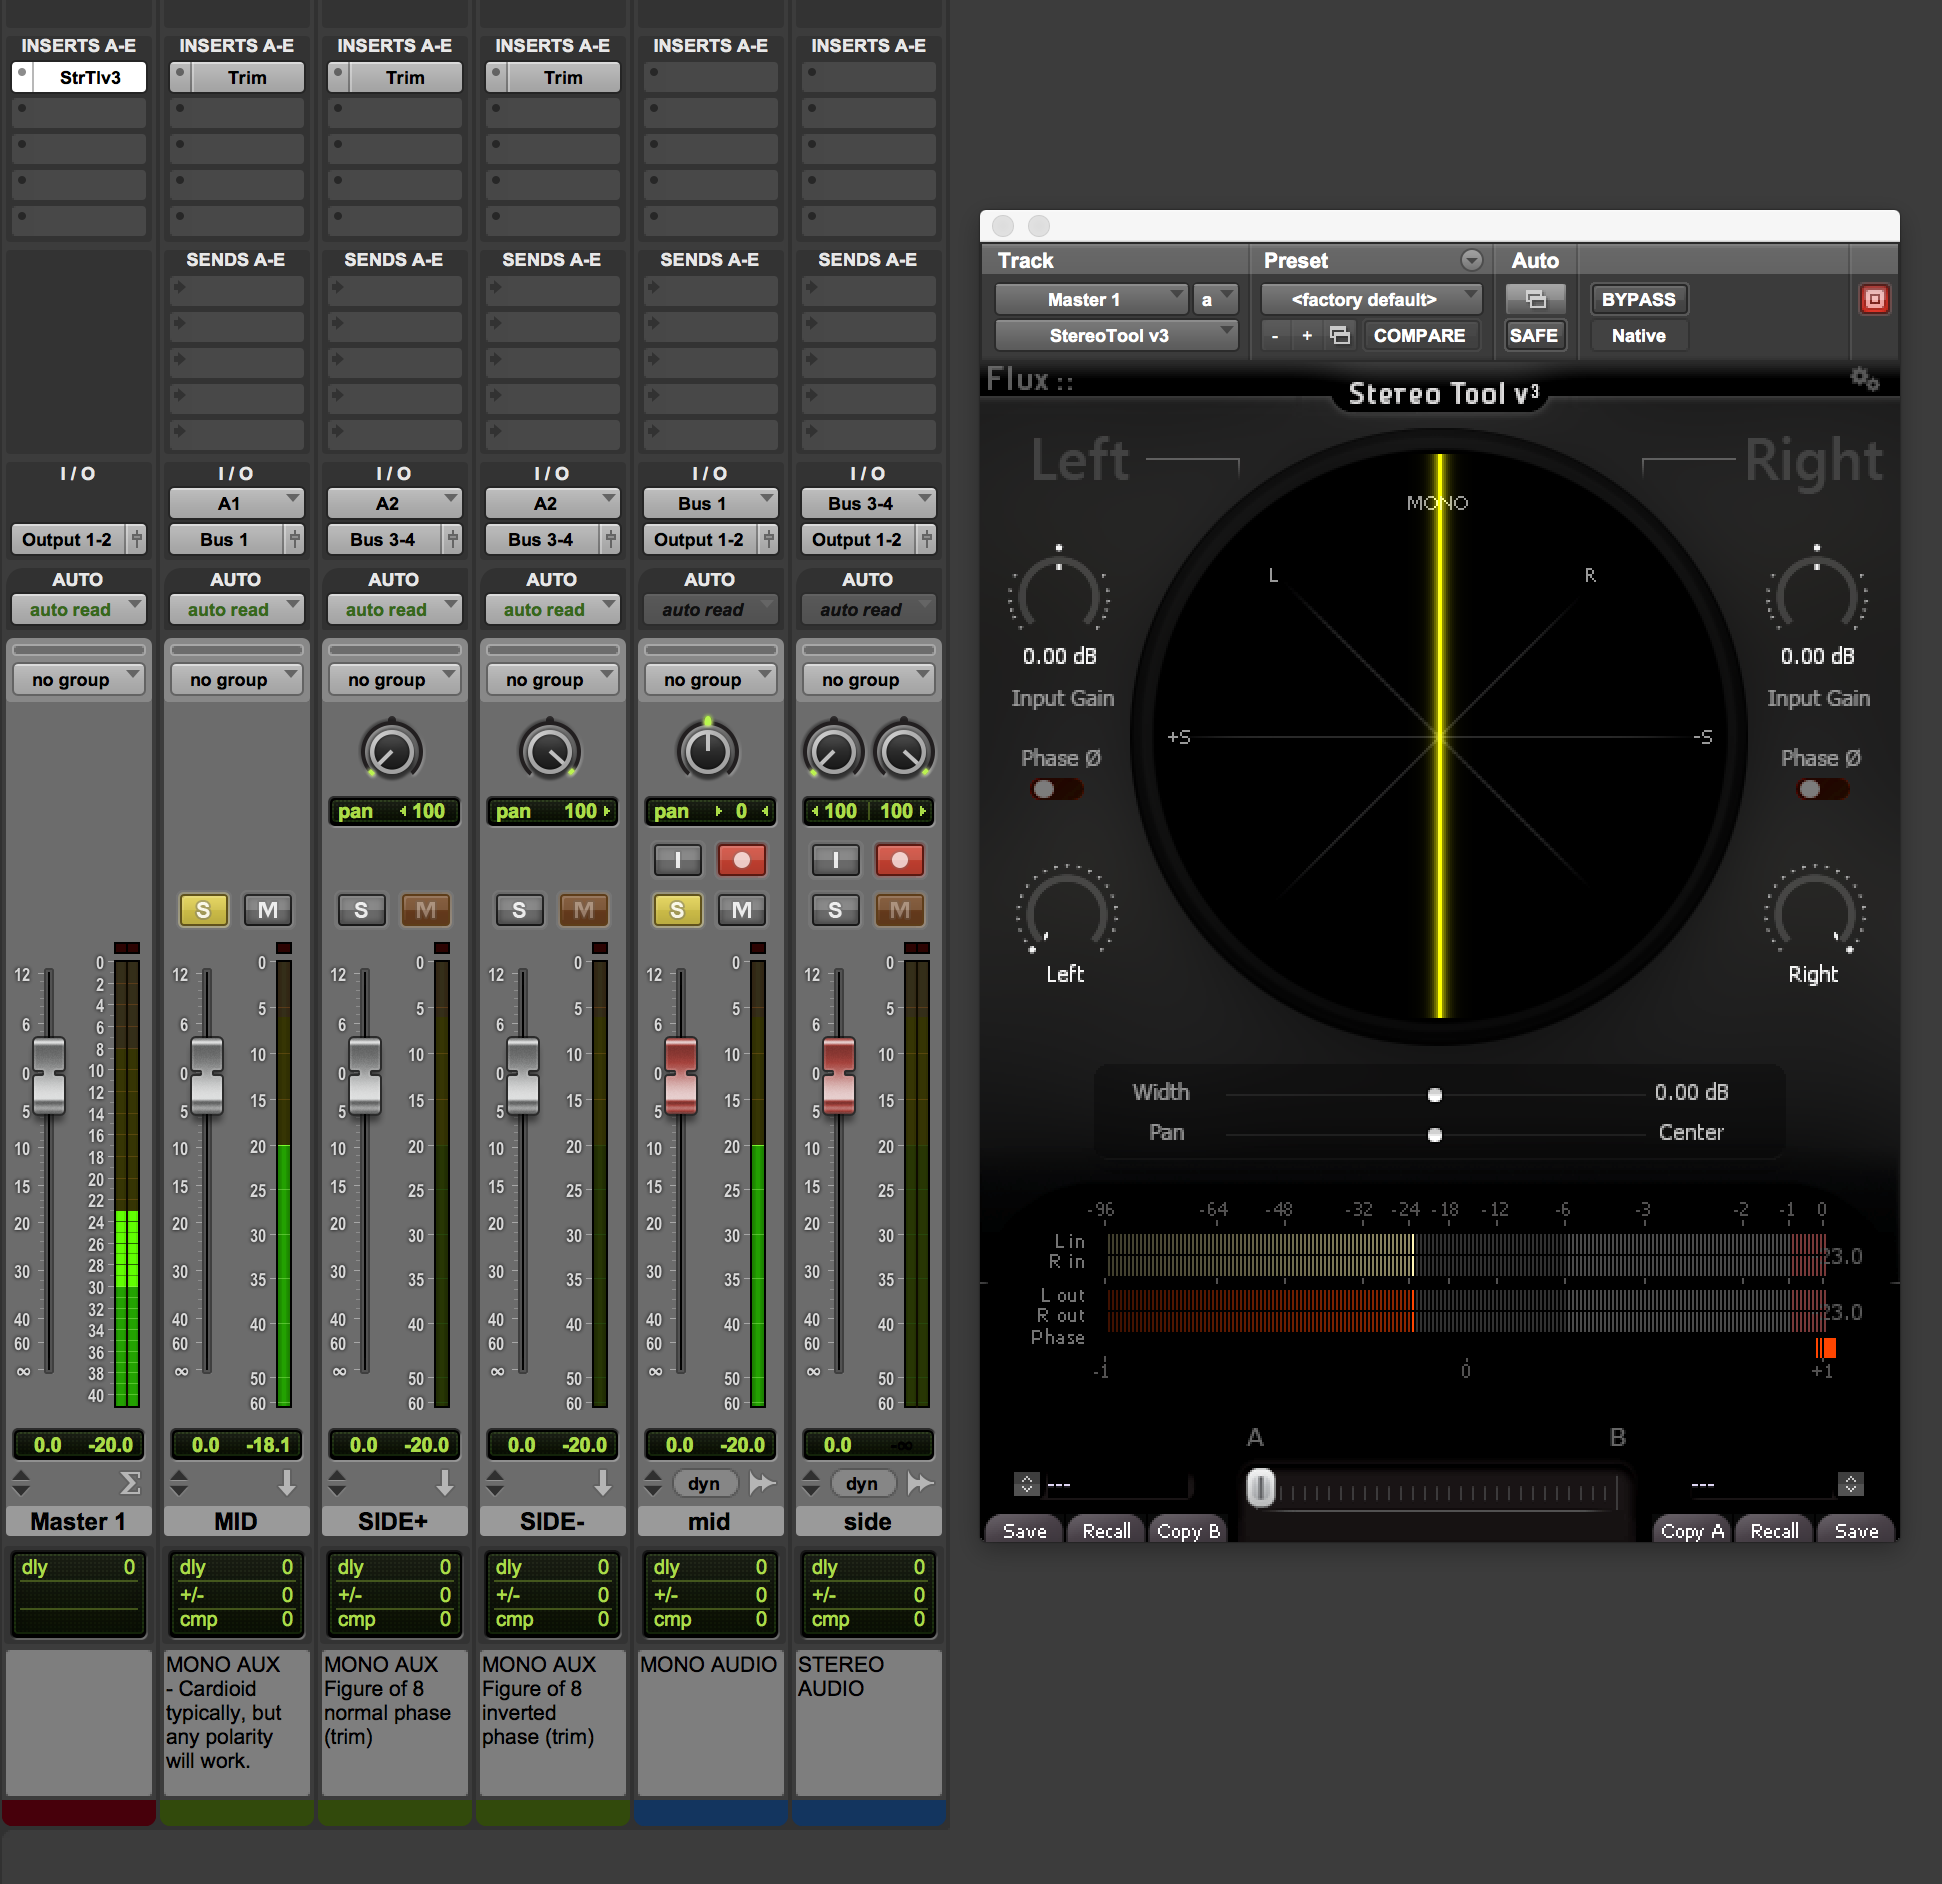Viewport: 1942px width, 1884px height.
Task: Toggle Mute on the MID track
Action: tap(268, 910)
